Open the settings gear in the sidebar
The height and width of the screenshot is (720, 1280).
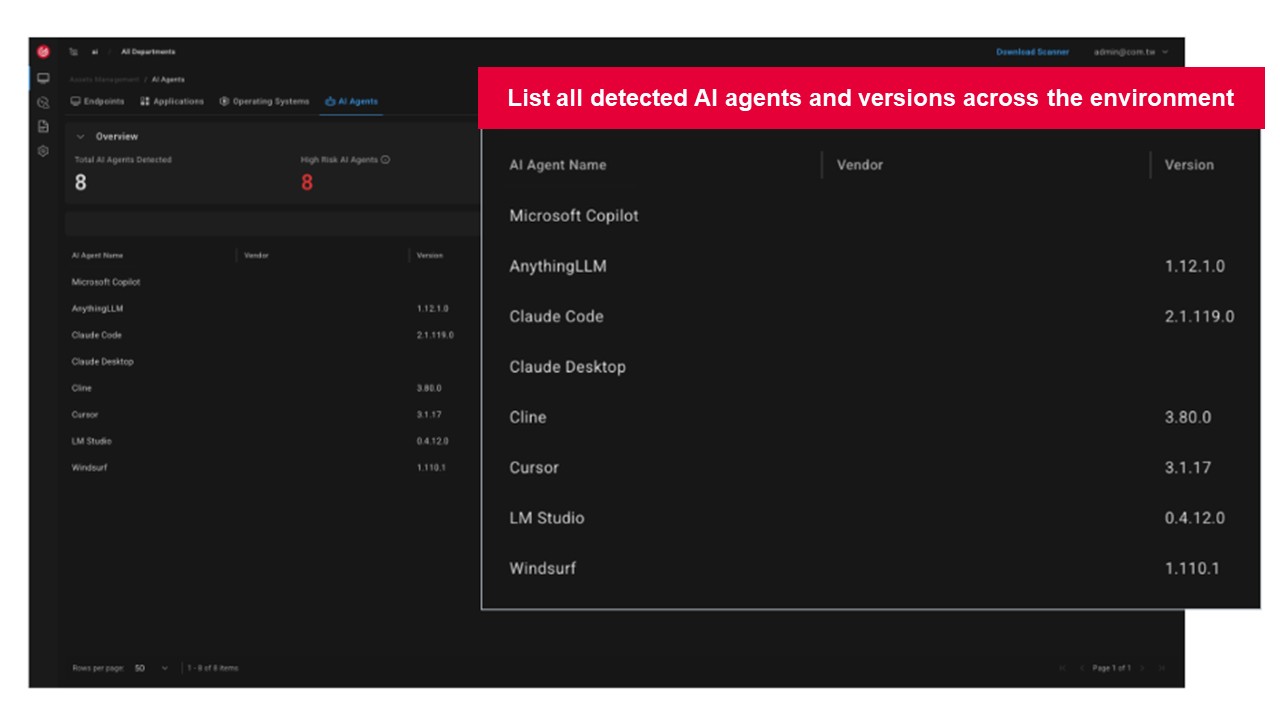[x=43, y=151]
